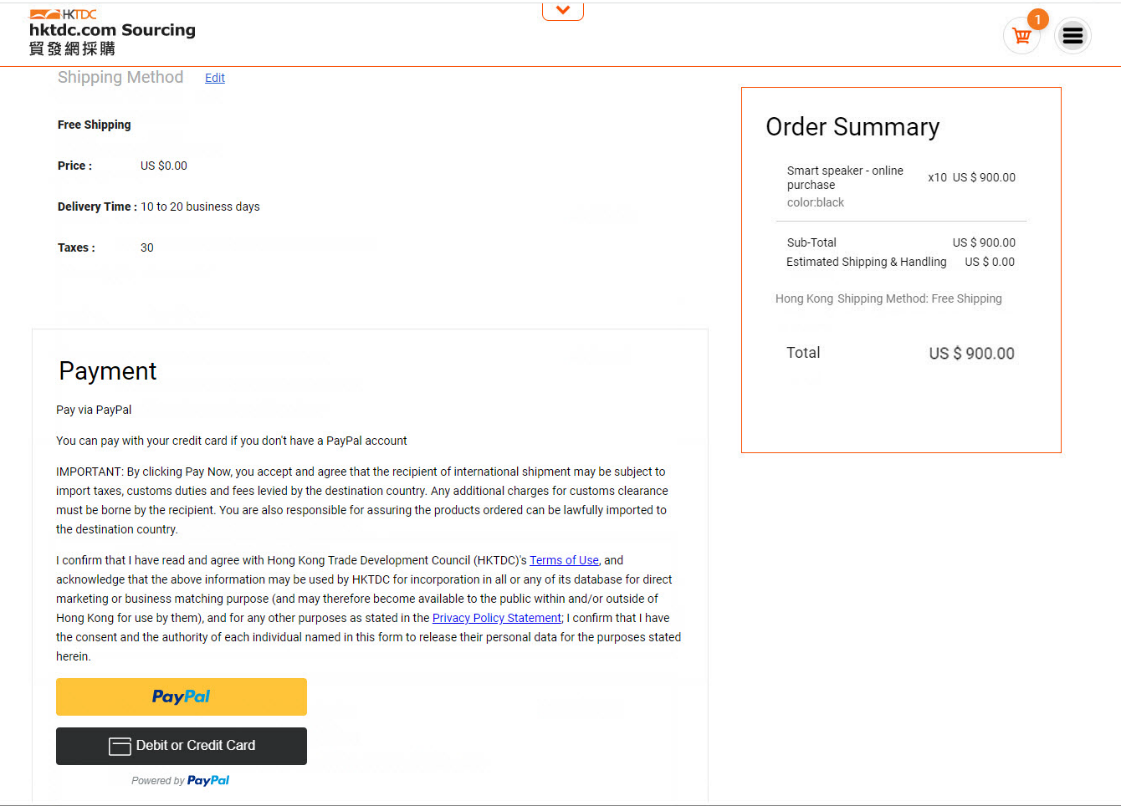Open the shopping cart icon

1022,36
